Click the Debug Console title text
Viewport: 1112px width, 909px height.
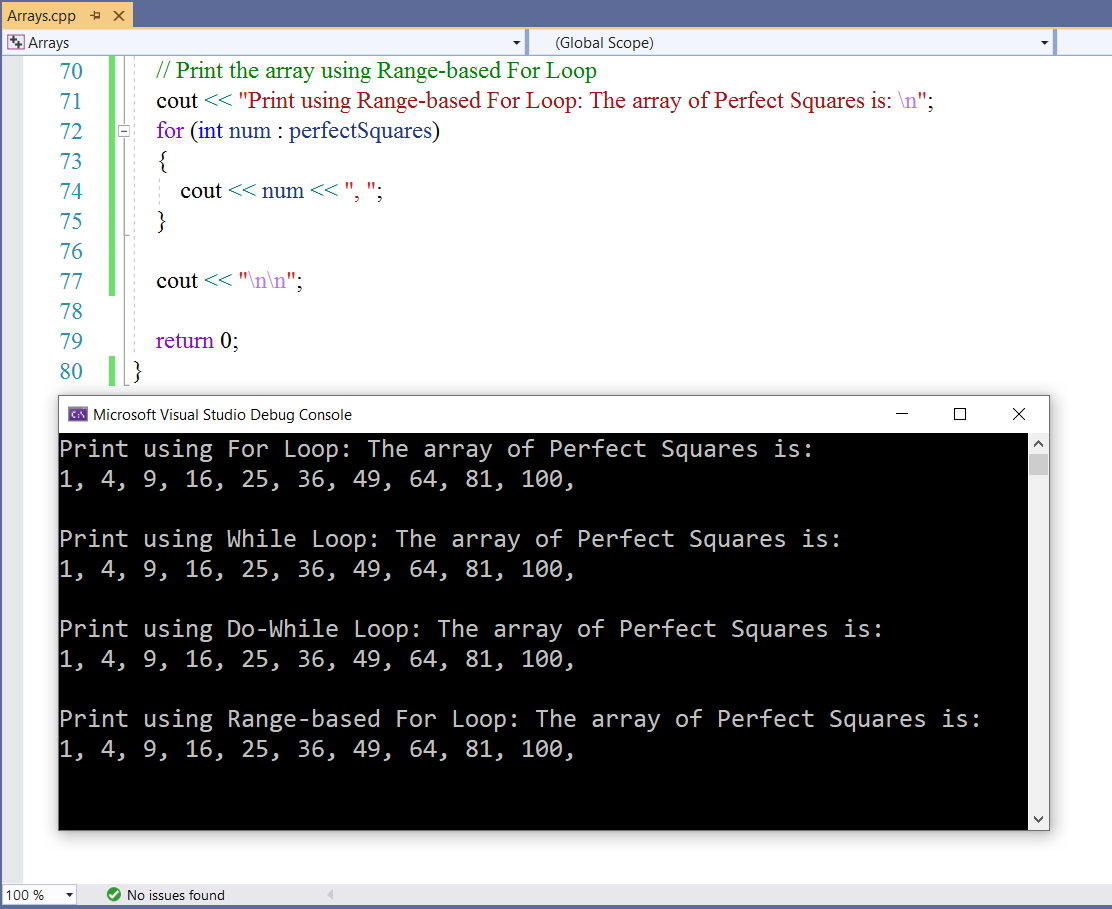[222, 415]
